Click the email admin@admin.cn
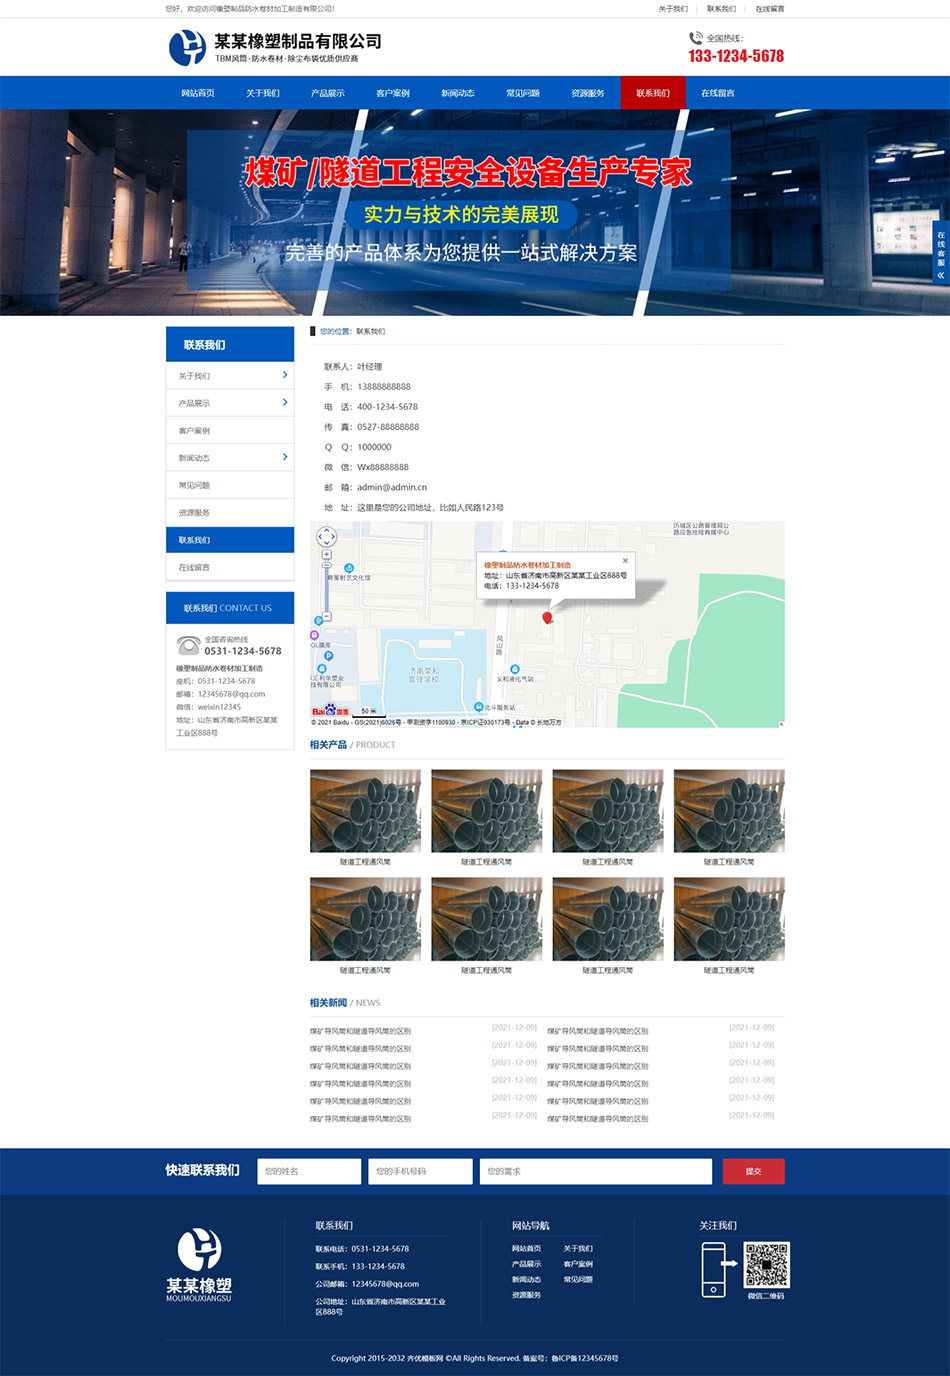Viewport: 950px width, 1376px height. point(392,487)
